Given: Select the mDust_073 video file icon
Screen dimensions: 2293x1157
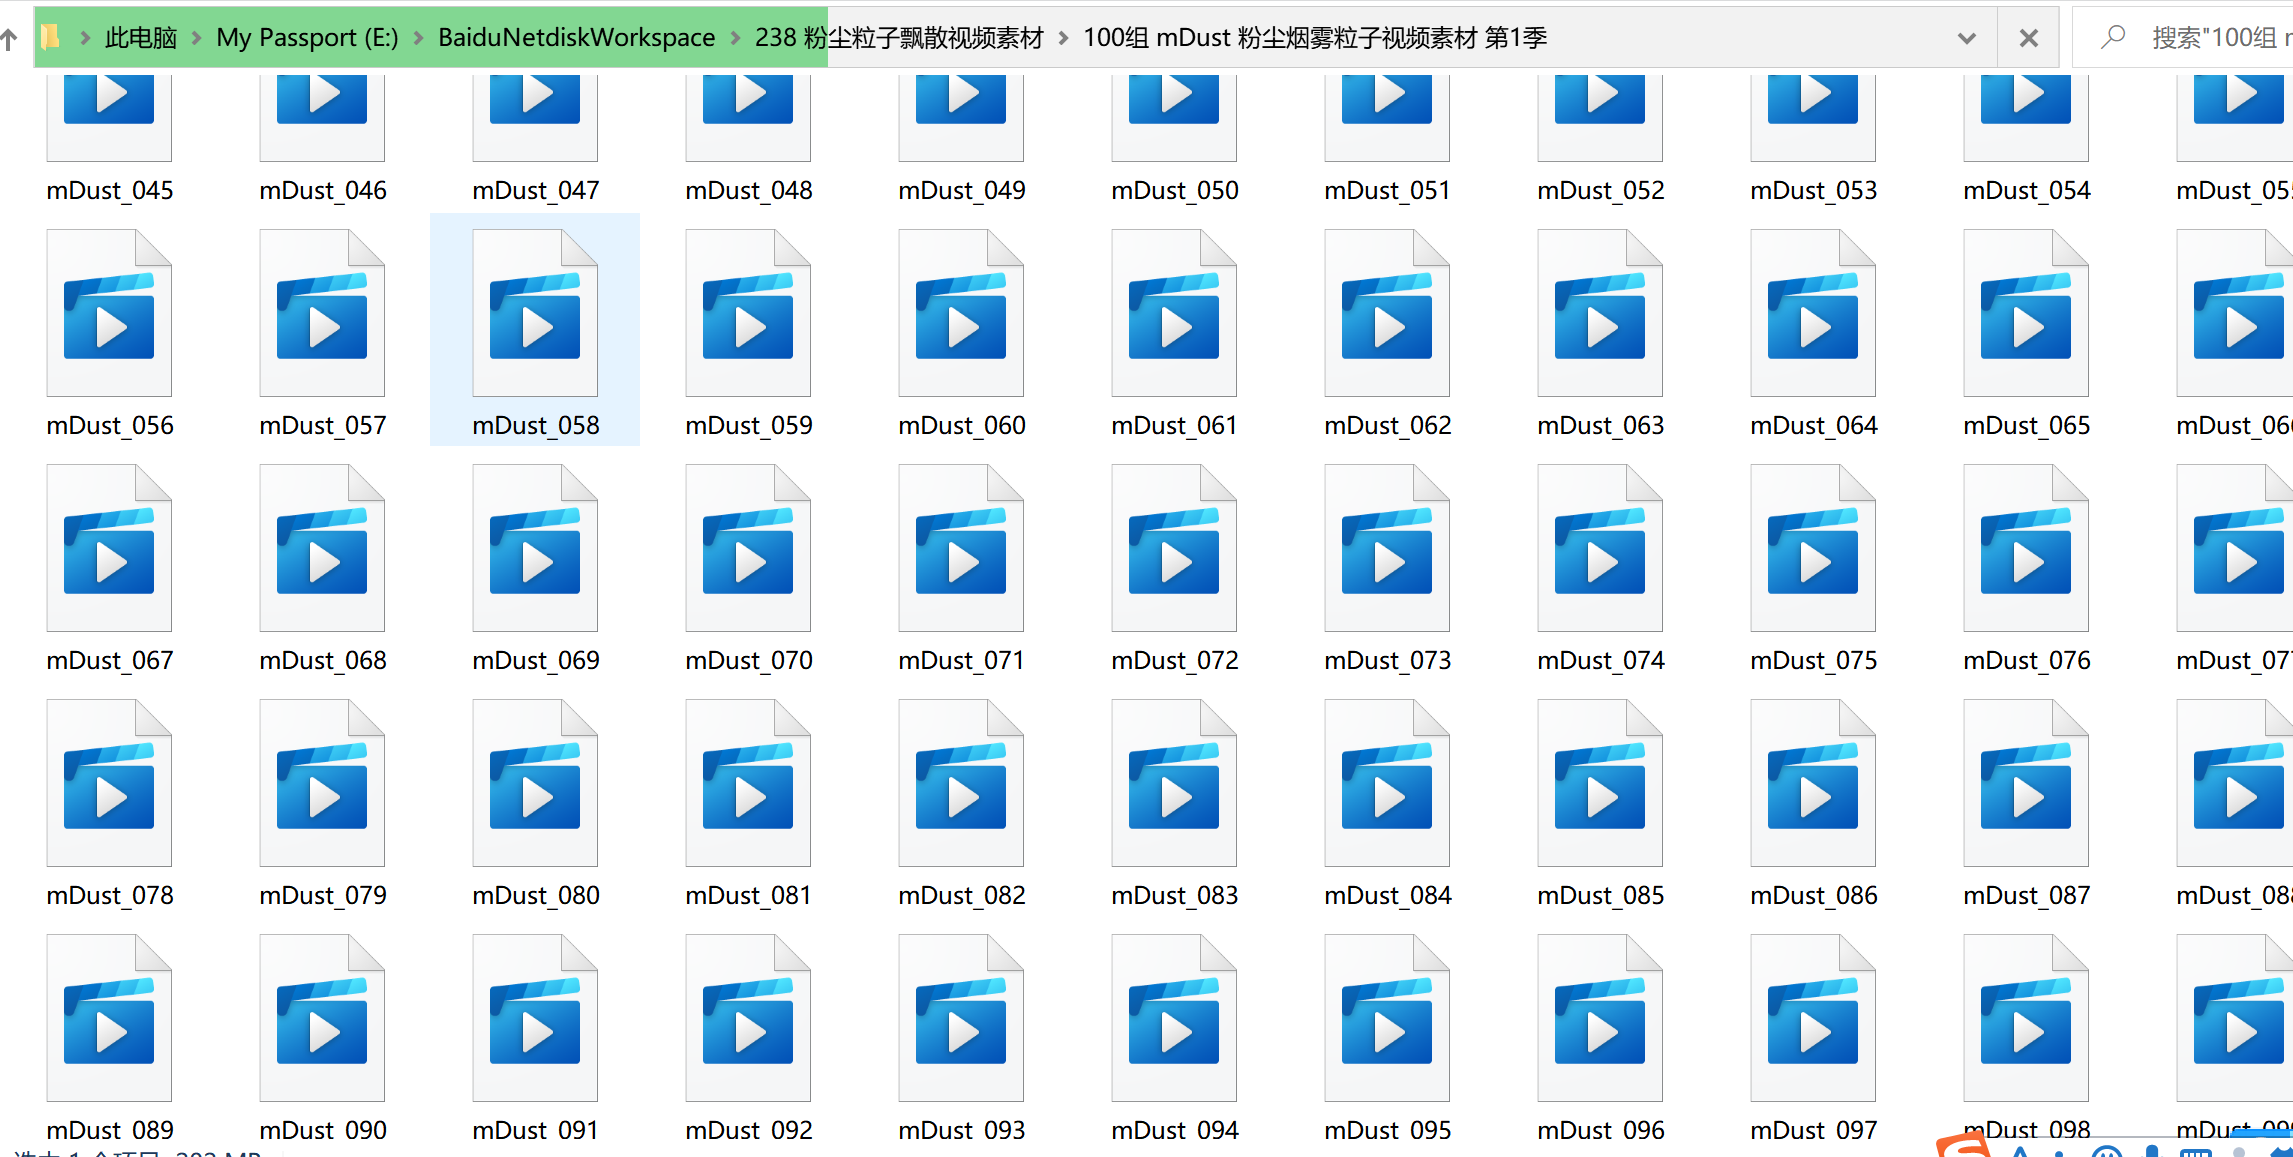Looking at the screenshot, I should click(x=1387, y=548).
